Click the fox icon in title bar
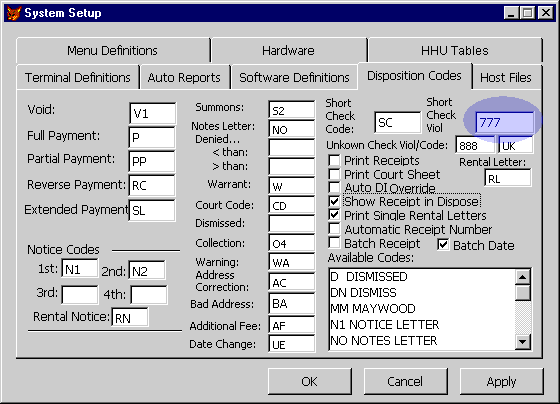 (14, 13)
